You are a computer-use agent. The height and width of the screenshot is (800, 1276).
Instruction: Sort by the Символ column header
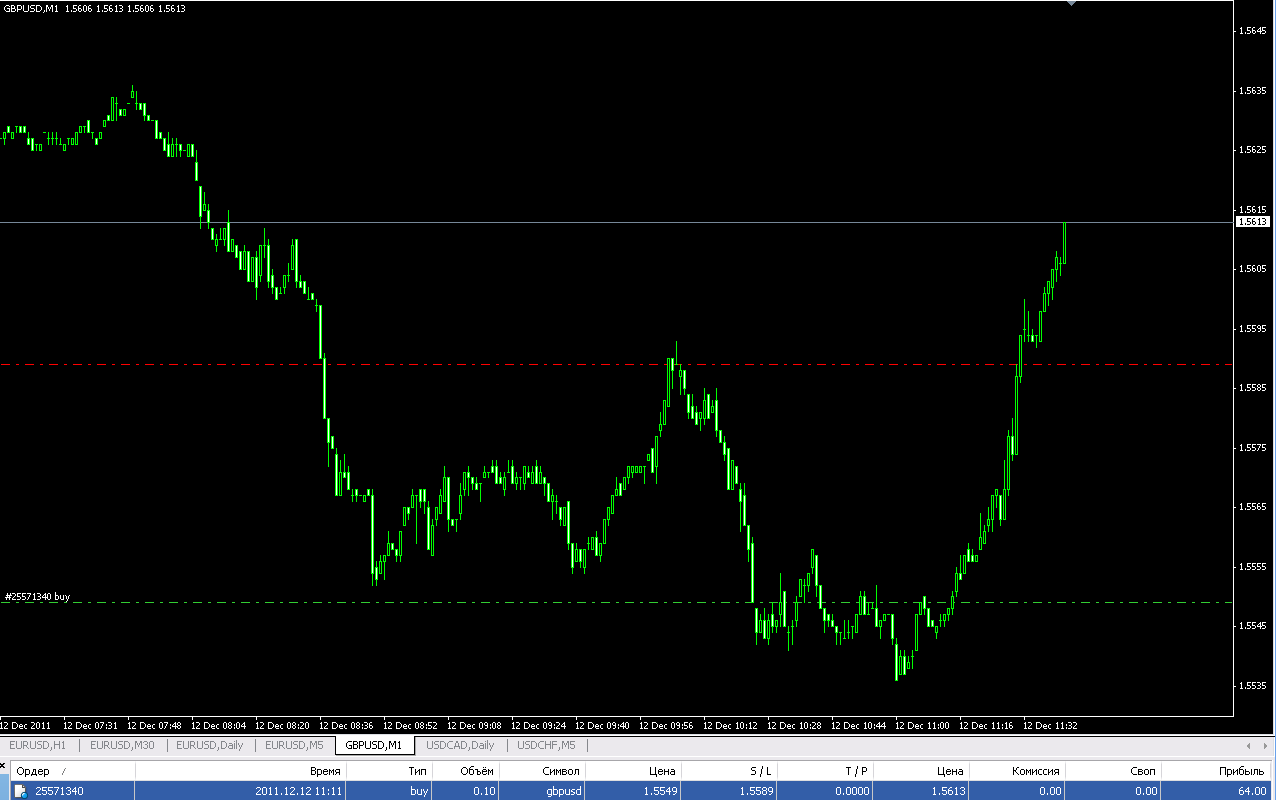pos(542,771)
